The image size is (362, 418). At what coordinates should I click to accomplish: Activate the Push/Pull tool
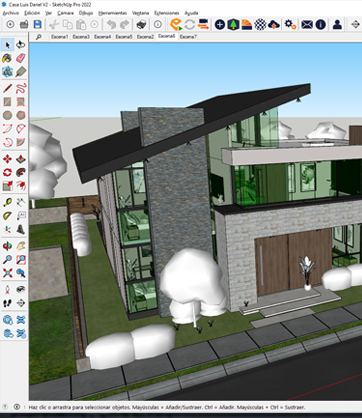tap(21, 159)
